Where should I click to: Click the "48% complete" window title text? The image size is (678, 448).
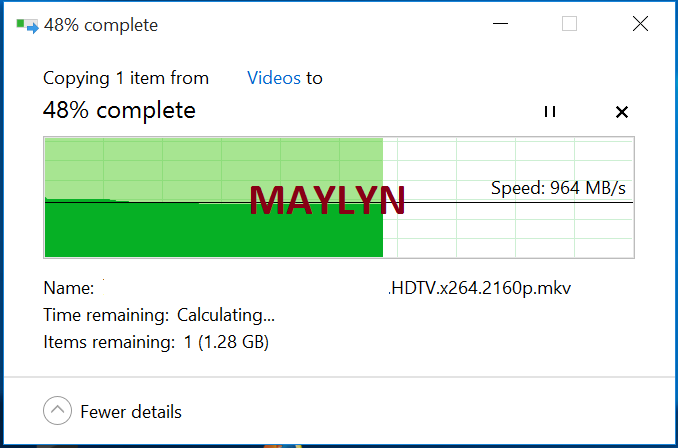[101, 26]
